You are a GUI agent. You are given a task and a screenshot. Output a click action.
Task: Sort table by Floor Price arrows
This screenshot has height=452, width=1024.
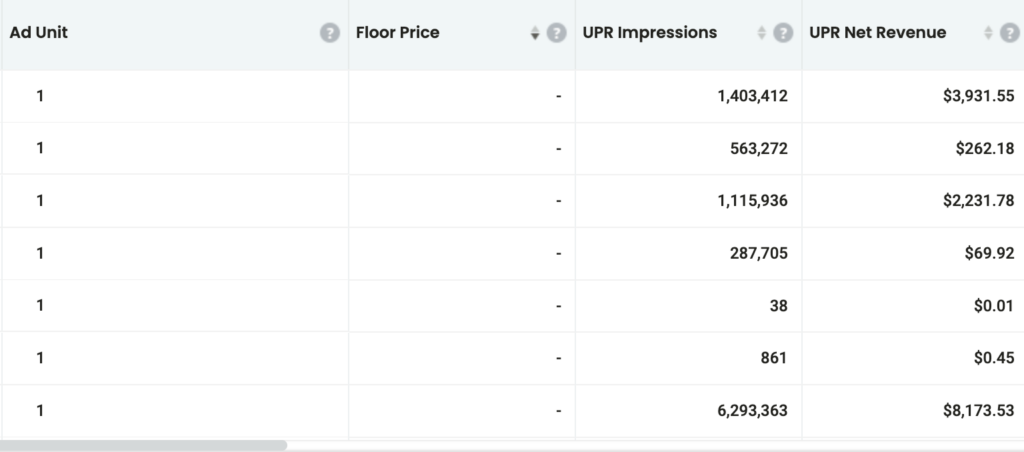point(535,34)
